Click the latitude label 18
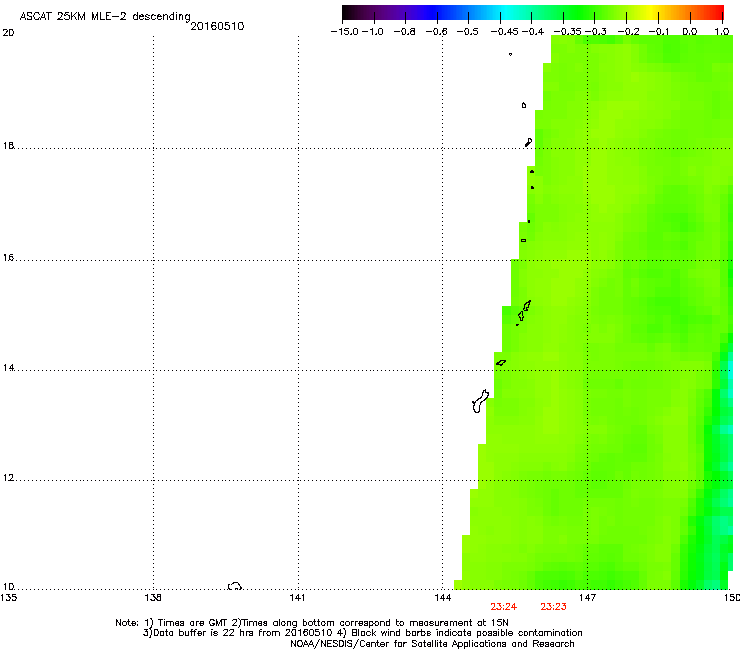Viewport: 740px width, 650px height. coord(8,145)
